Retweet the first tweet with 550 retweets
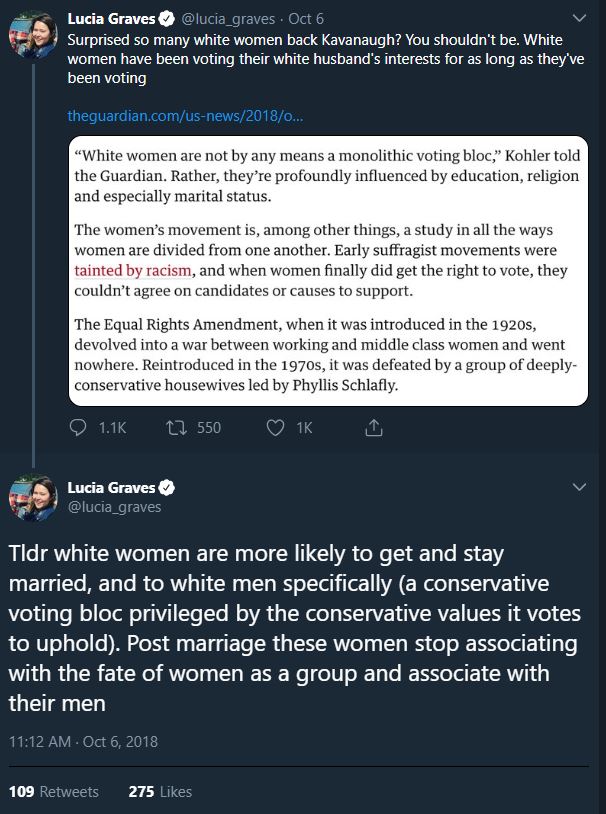This screenshot has height=814, width=606. 175,427
